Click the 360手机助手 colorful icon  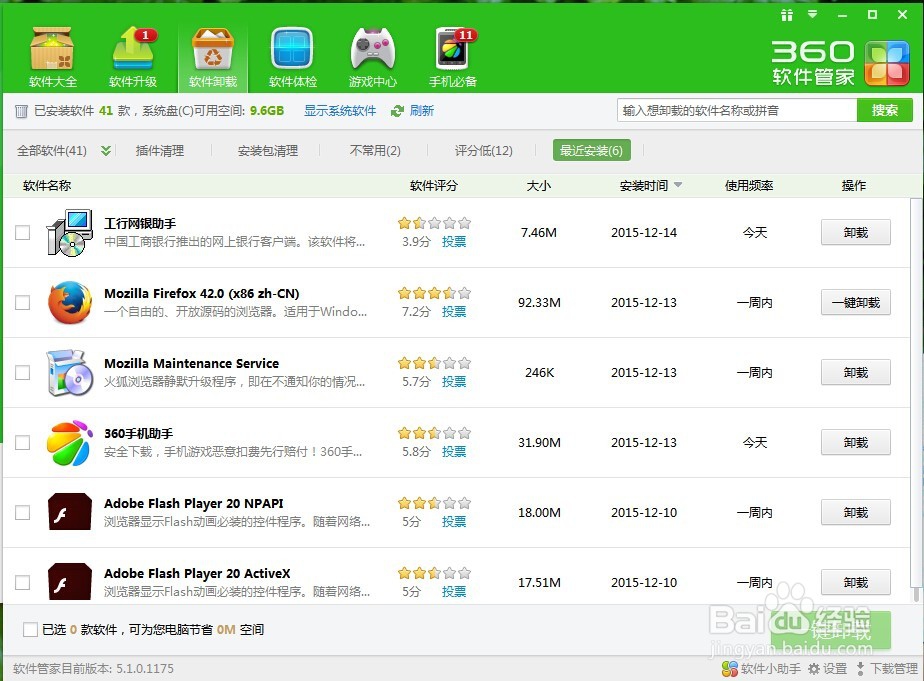pos(70,442)
